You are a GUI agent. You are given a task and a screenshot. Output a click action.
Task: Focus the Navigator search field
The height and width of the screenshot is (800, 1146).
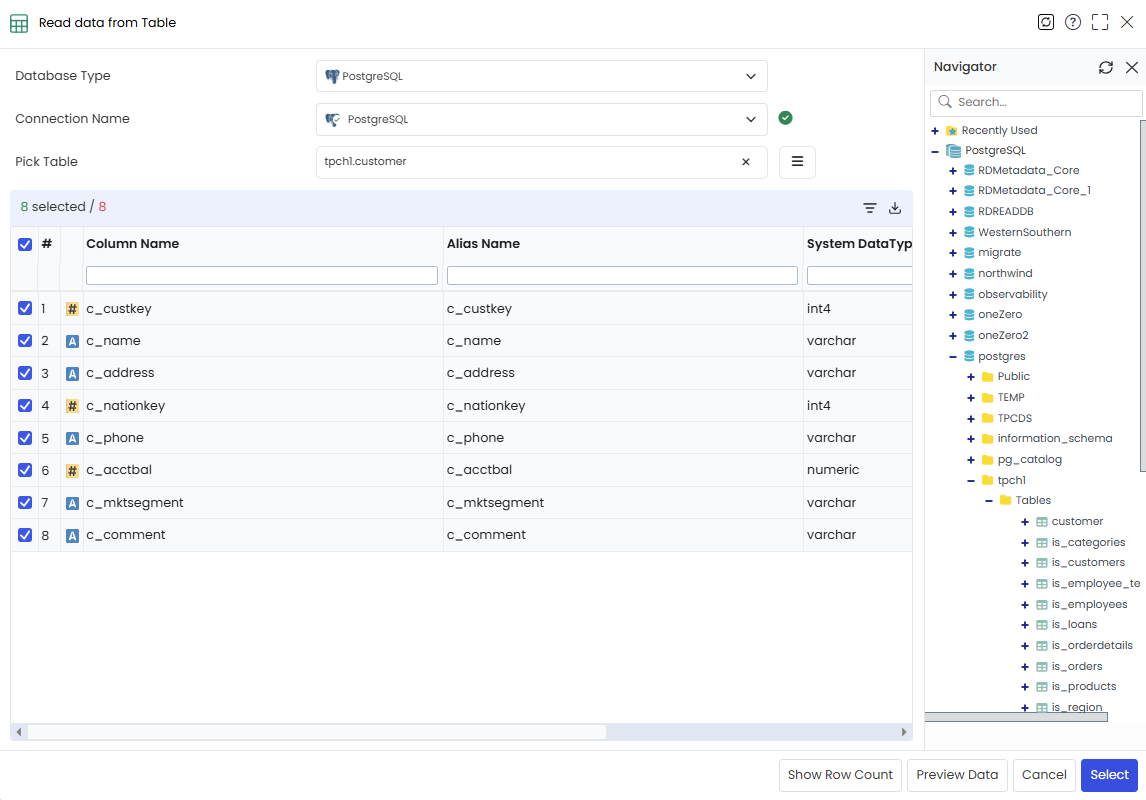click(x=1036, y=102)
